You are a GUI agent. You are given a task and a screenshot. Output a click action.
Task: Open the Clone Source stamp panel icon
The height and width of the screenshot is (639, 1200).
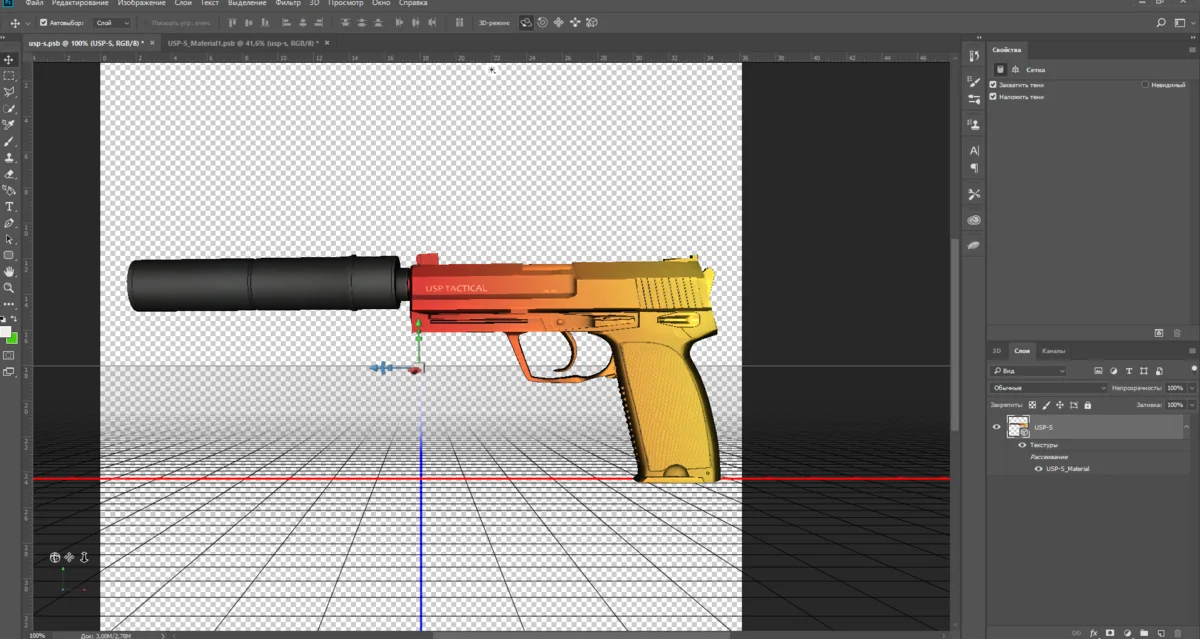[975, 124]
